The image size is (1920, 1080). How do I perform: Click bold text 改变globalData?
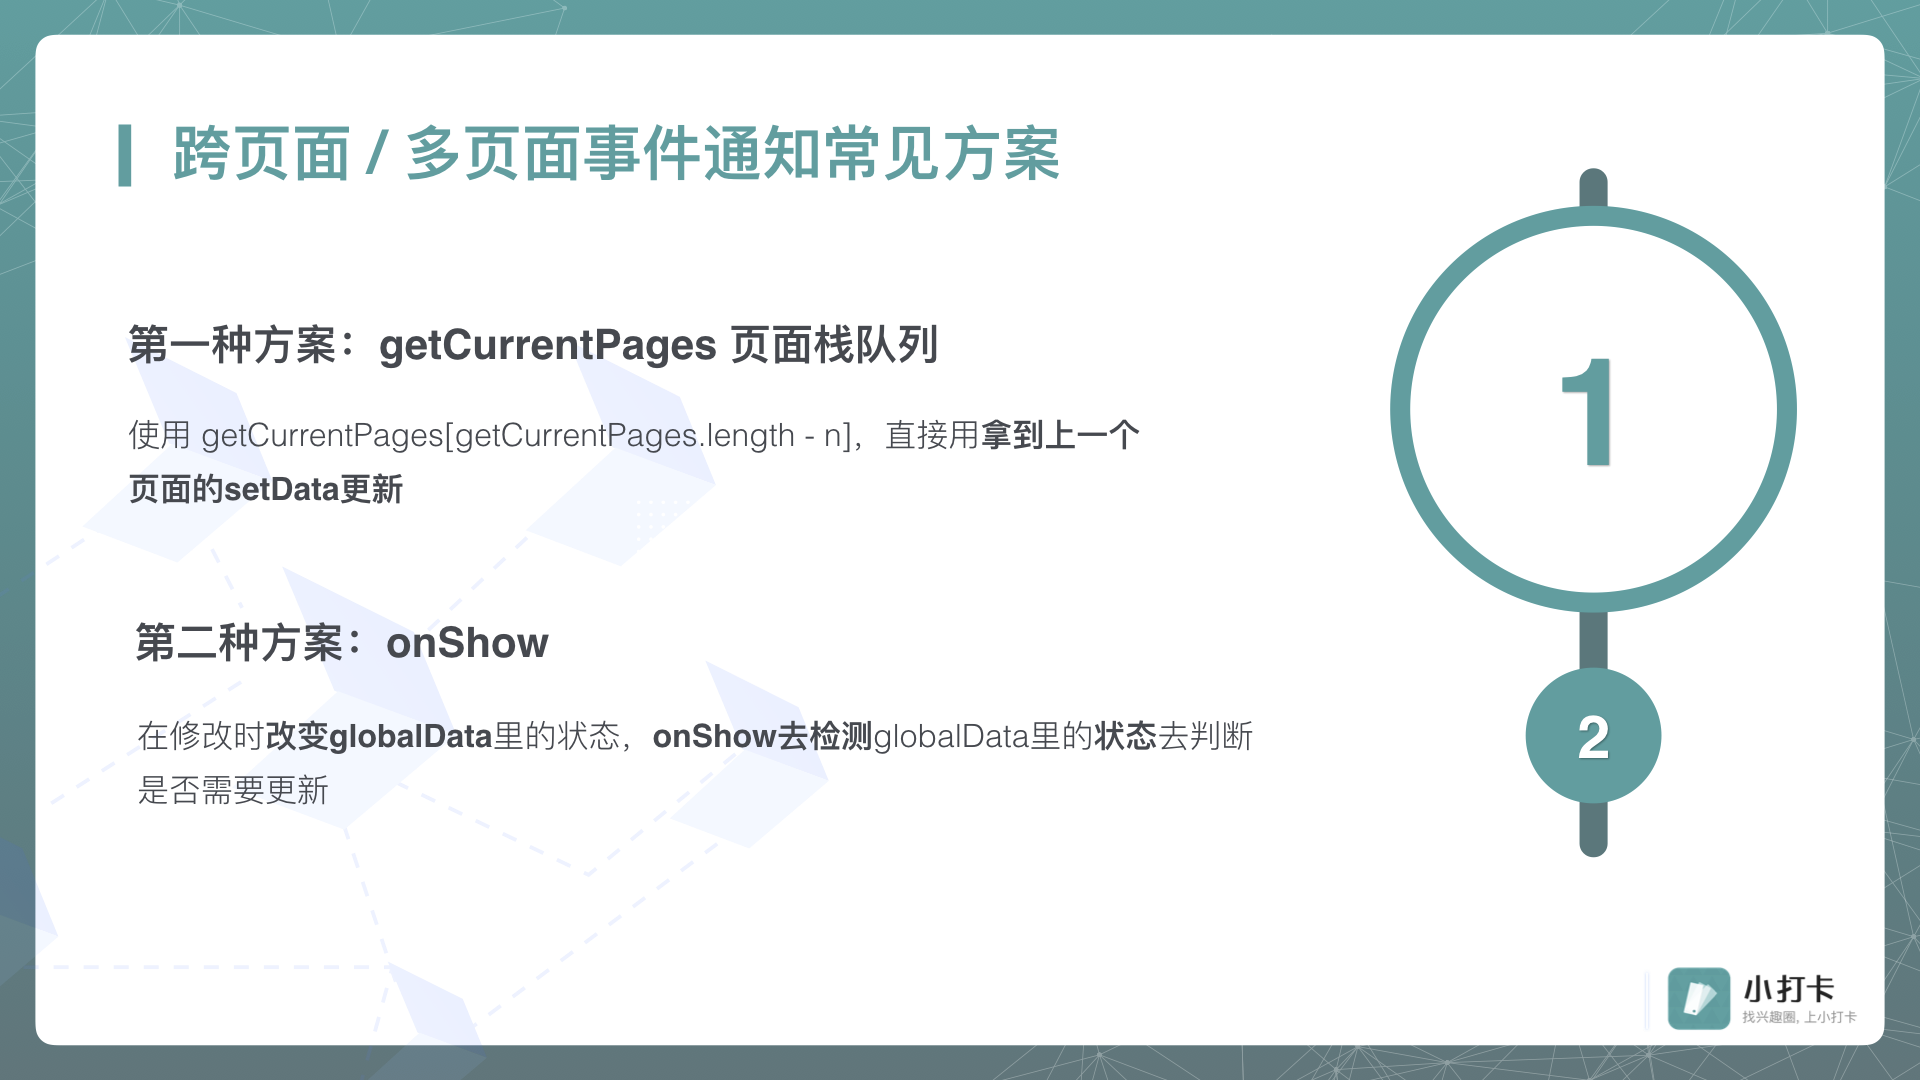378,737
